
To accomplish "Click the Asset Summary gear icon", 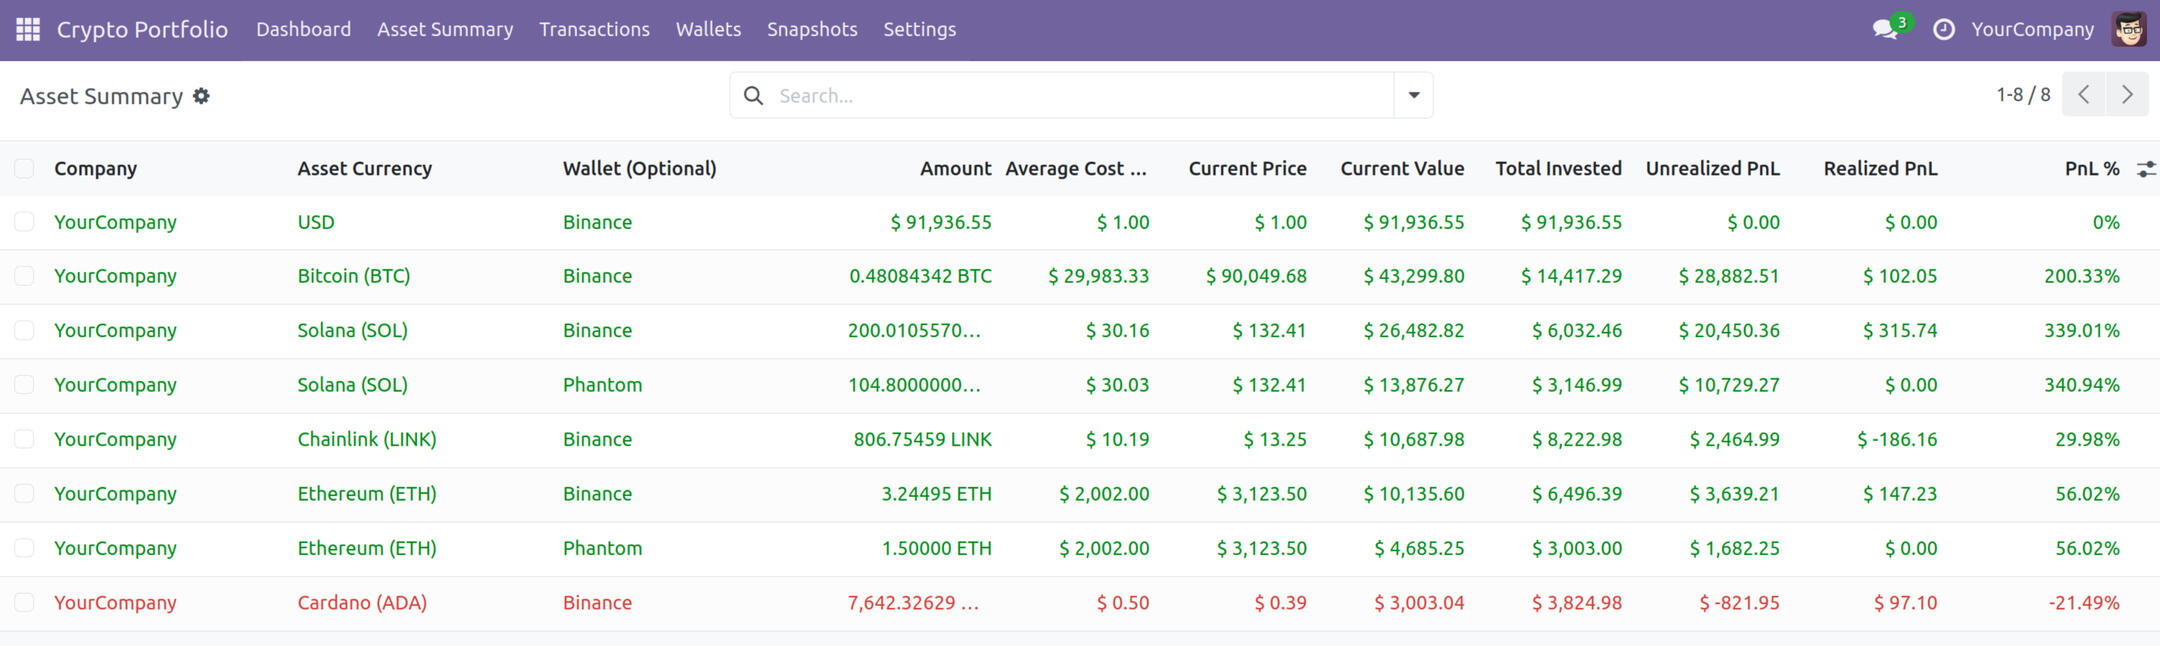I will point(201,96).
